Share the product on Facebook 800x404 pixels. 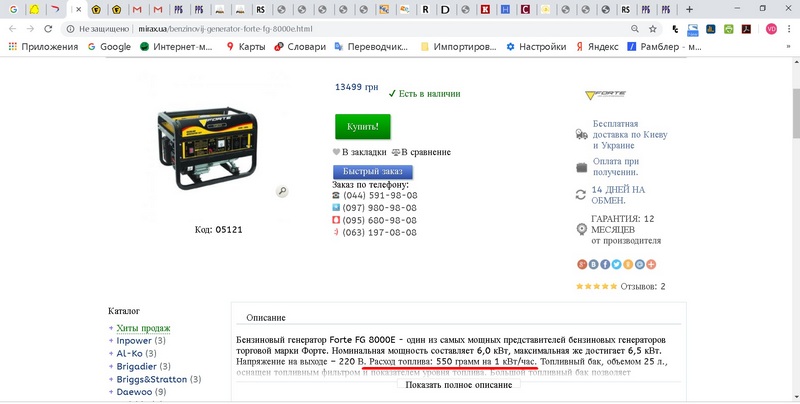click(605, 264)
